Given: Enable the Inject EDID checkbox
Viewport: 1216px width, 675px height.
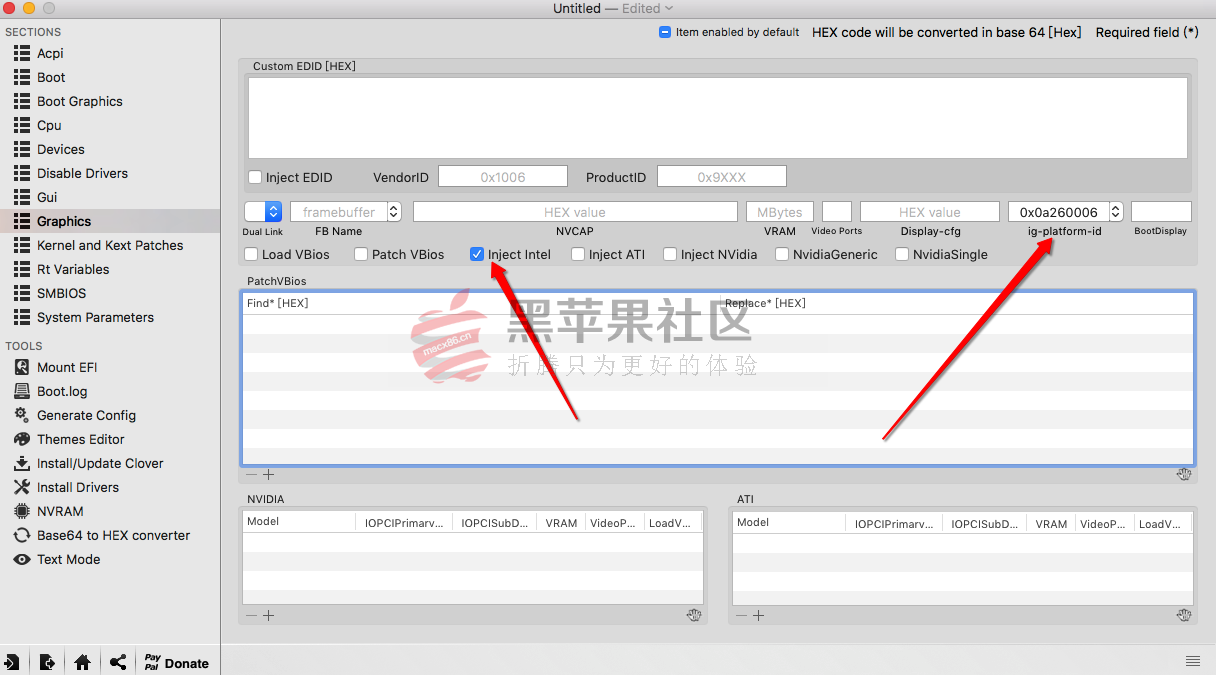Looking at the screenshot, I should coord(255,177).
